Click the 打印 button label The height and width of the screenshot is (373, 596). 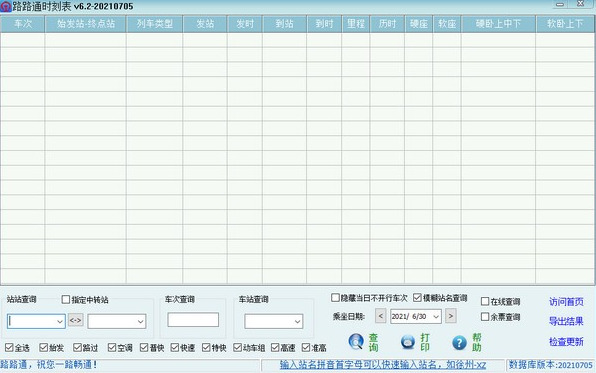click(425, 342)
